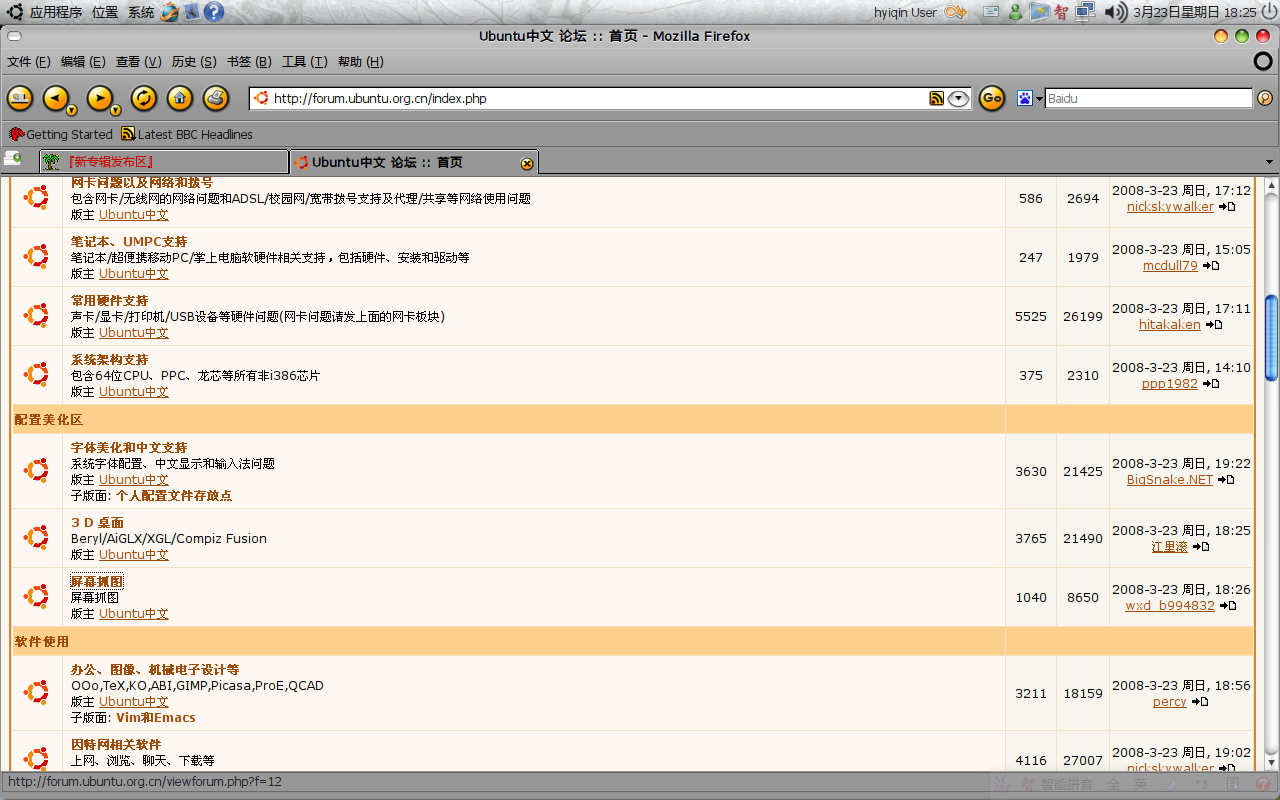Click the magnifier search button beside the Baidu field

pyautogui.click(x=1265, y=98)
